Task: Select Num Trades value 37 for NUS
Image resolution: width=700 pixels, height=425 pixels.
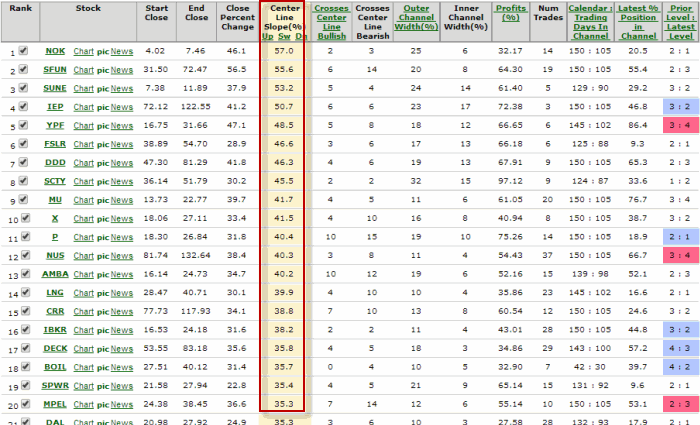Action: tap(548, 255)
